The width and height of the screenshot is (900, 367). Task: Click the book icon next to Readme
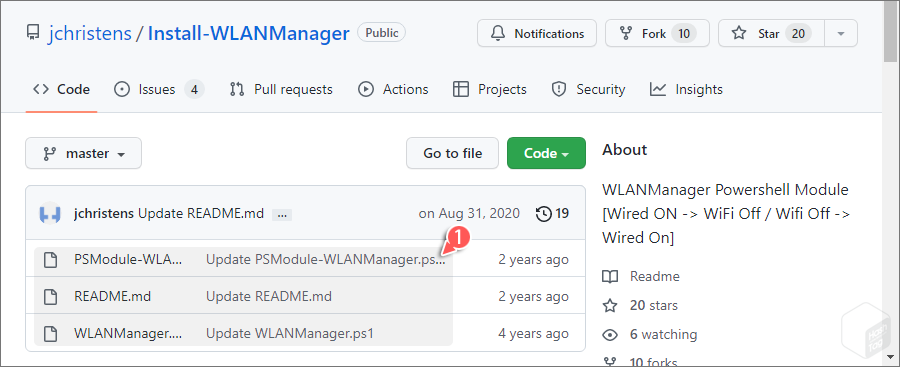[610, 277]
